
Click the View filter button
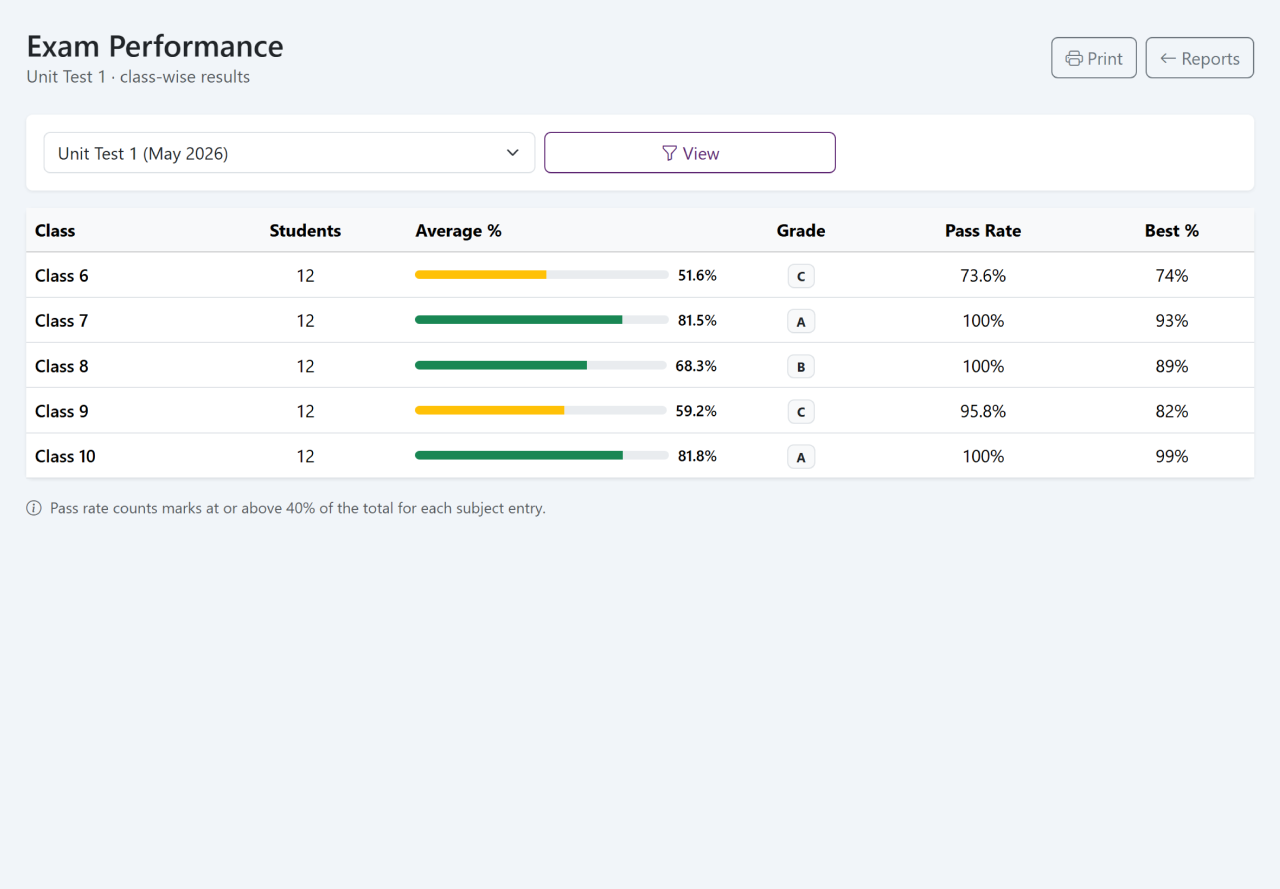[690, 153]
